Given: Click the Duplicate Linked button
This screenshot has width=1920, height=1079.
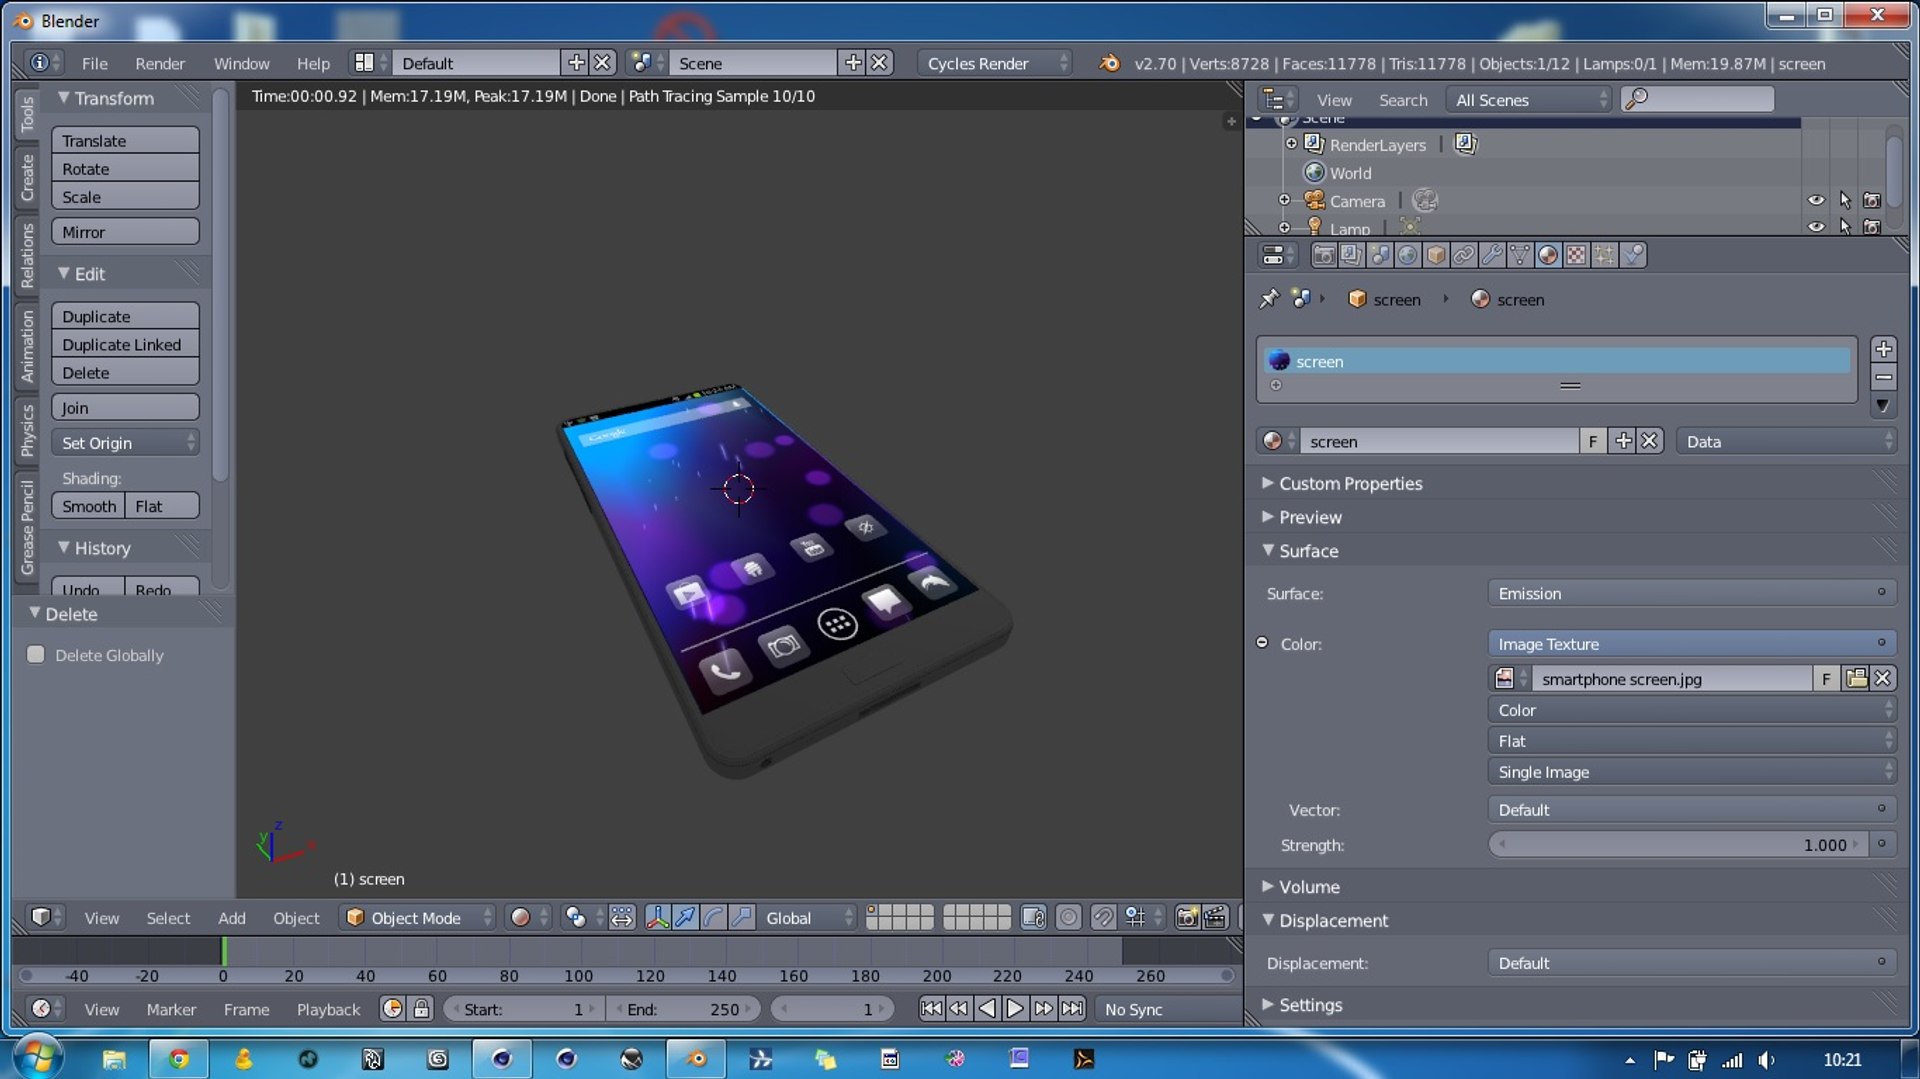Looking at the screenshot, I should coord(125,345).
